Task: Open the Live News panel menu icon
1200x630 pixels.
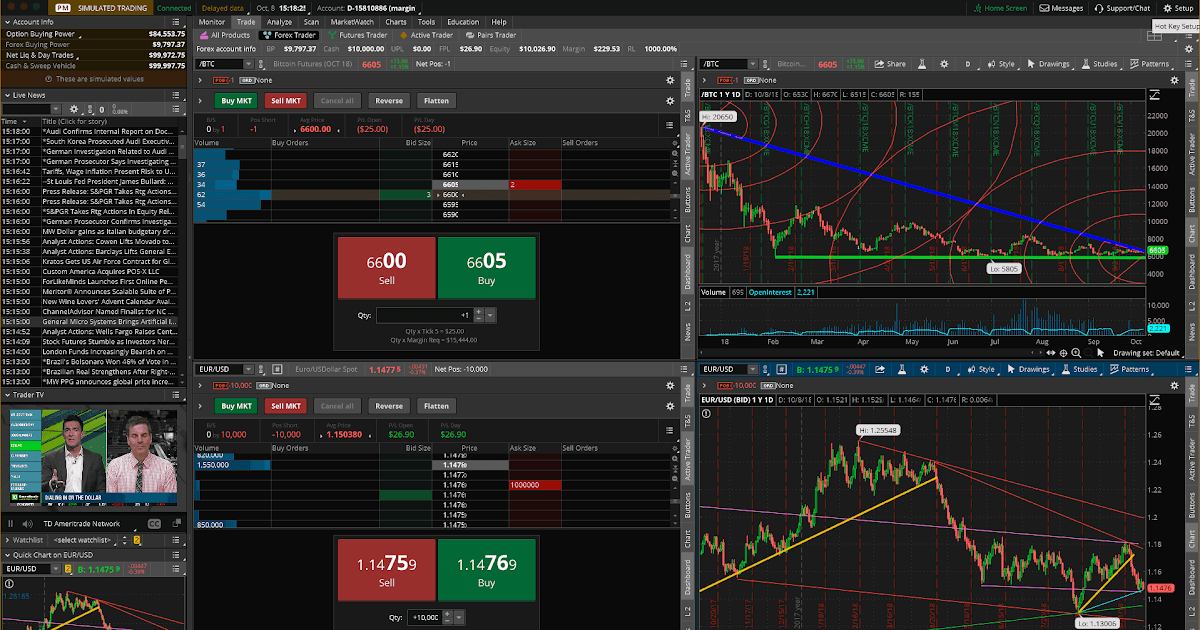Action: [x=178, y=95]
